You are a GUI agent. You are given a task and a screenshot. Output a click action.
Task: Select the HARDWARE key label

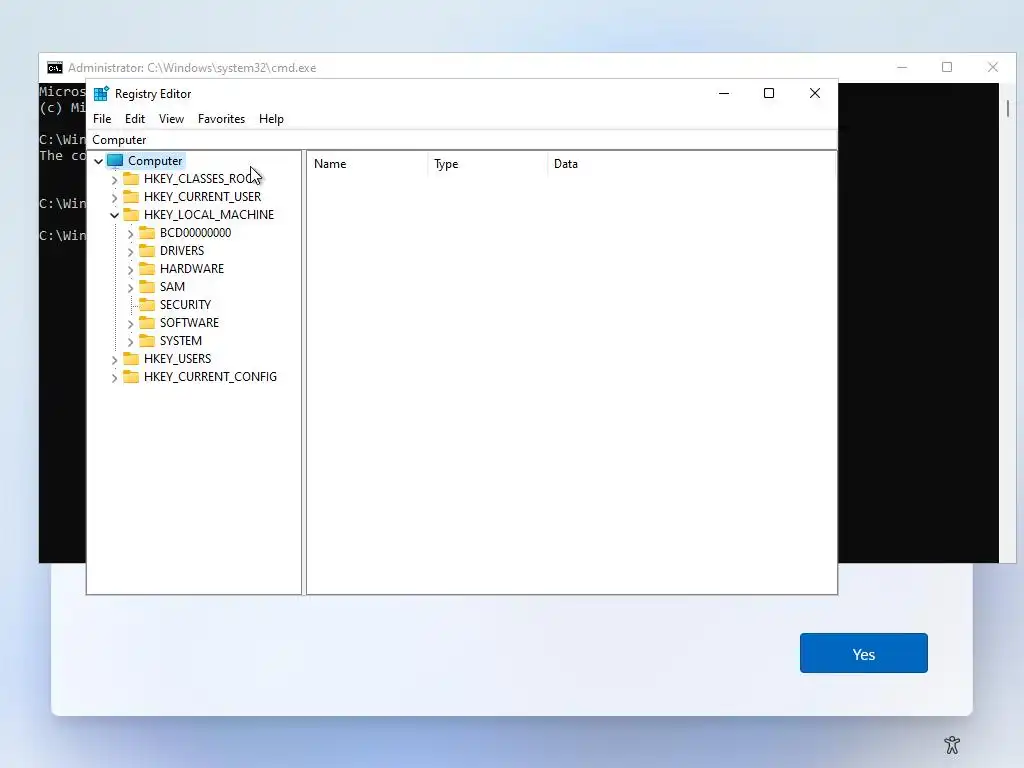(x=192, y=268)
